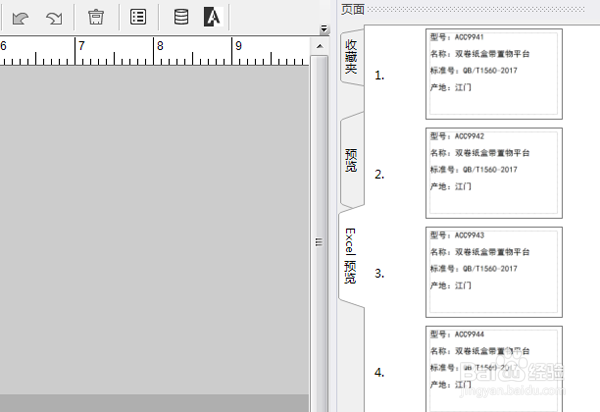
Task: Click ruler mark 9
Action: [x=239, y=46]
